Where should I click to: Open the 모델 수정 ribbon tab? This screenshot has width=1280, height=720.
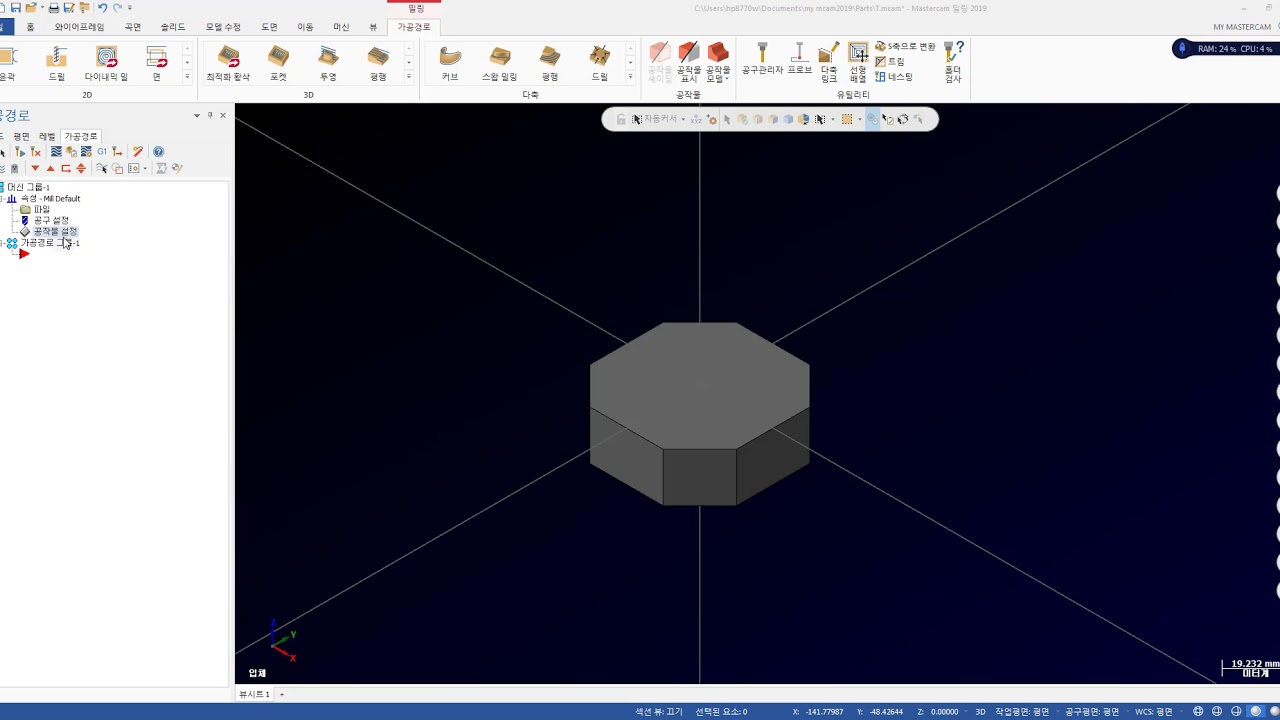tap(223, 27)
